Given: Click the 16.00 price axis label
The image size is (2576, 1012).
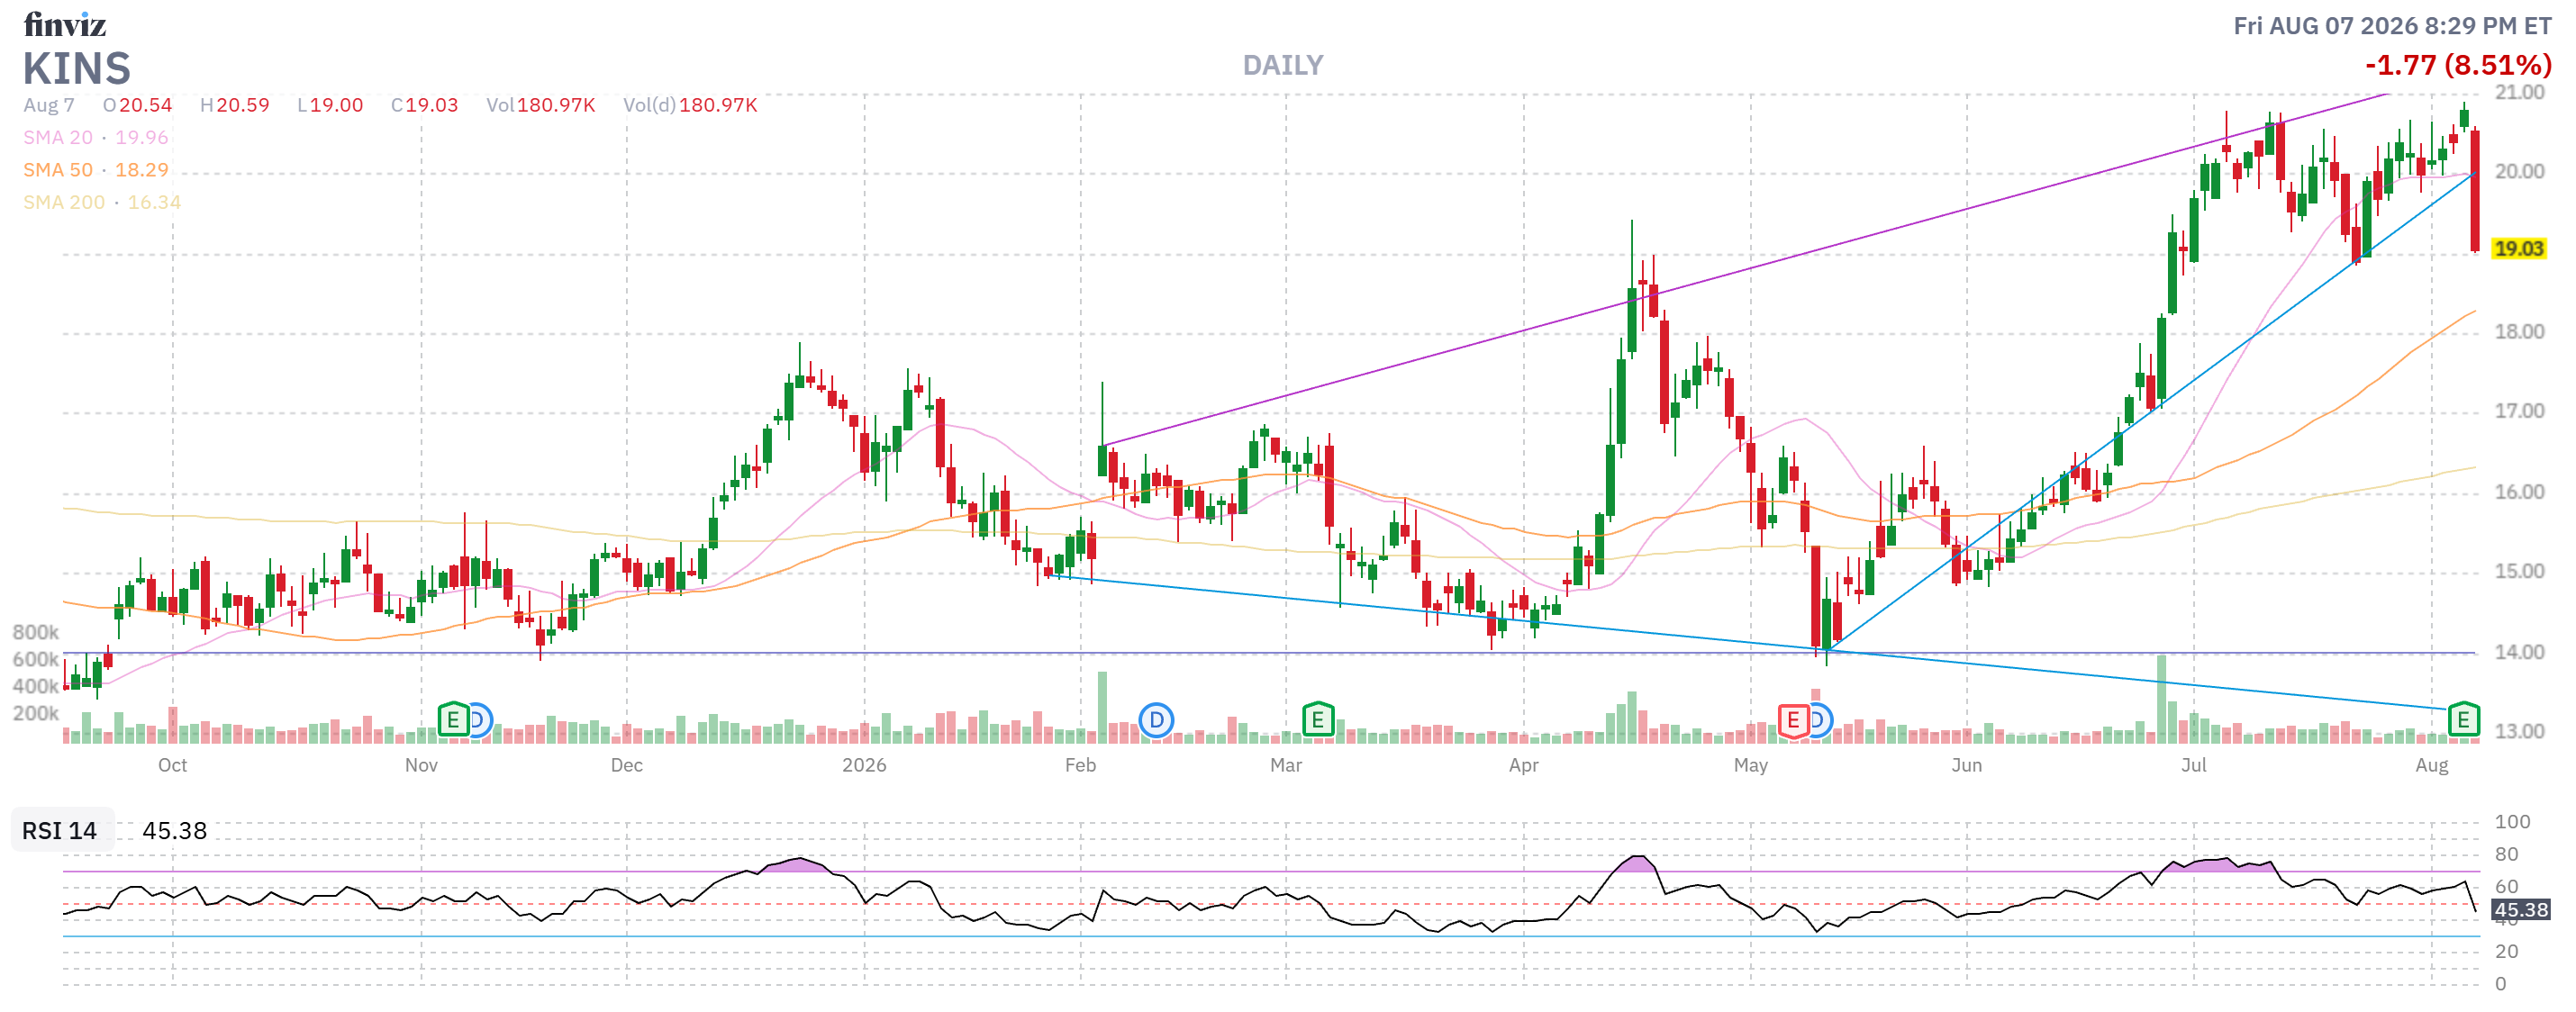Looking at the screenshot, I should pyautogui.click(x=2519, y=491).
